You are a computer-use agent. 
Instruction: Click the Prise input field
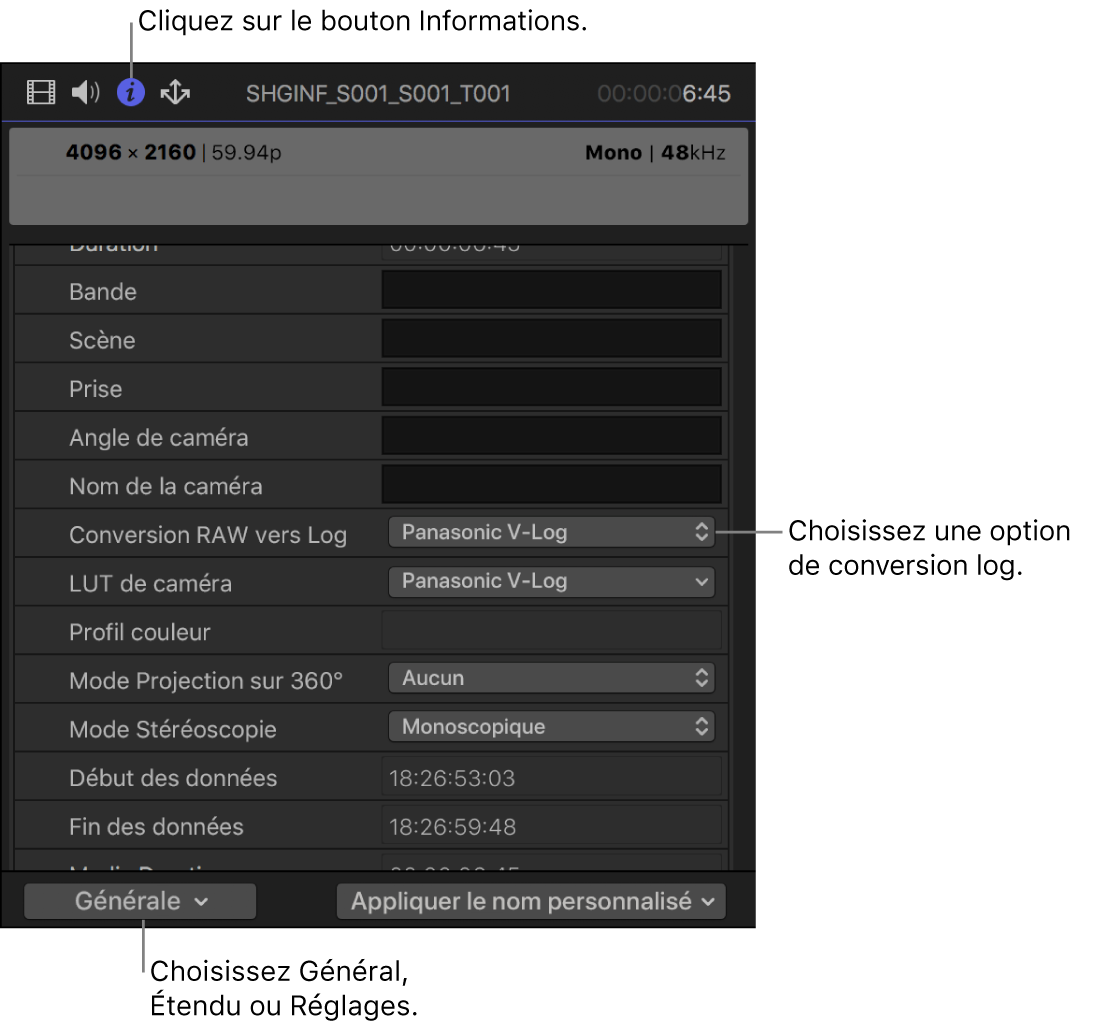pyautogui.click(x=551, y=387)
